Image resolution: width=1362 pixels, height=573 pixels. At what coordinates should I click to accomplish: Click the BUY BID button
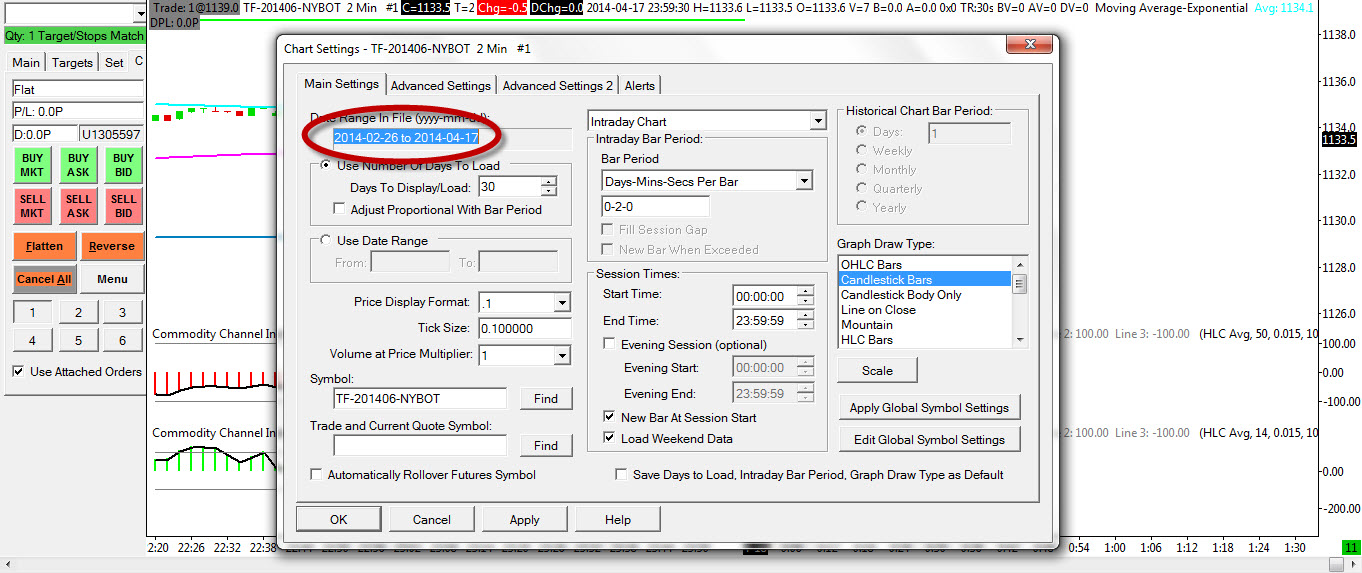[123, 165]
